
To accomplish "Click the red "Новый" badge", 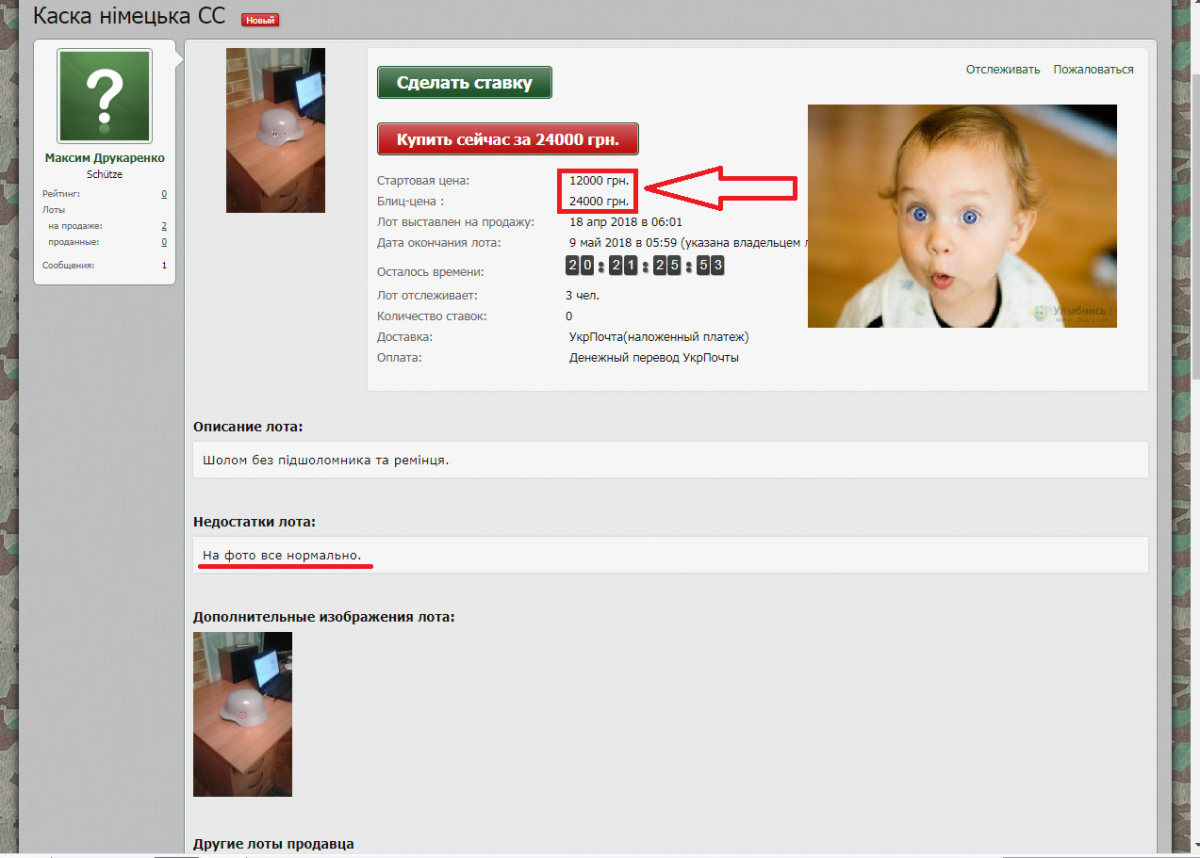I will tap(260, 20).
